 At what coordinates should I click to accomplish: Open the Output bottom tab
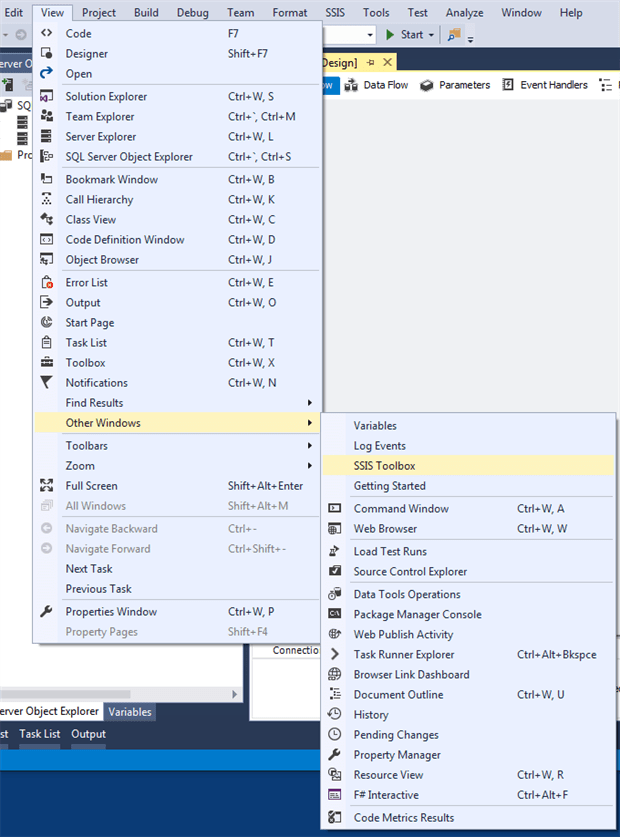click(89, 734)
